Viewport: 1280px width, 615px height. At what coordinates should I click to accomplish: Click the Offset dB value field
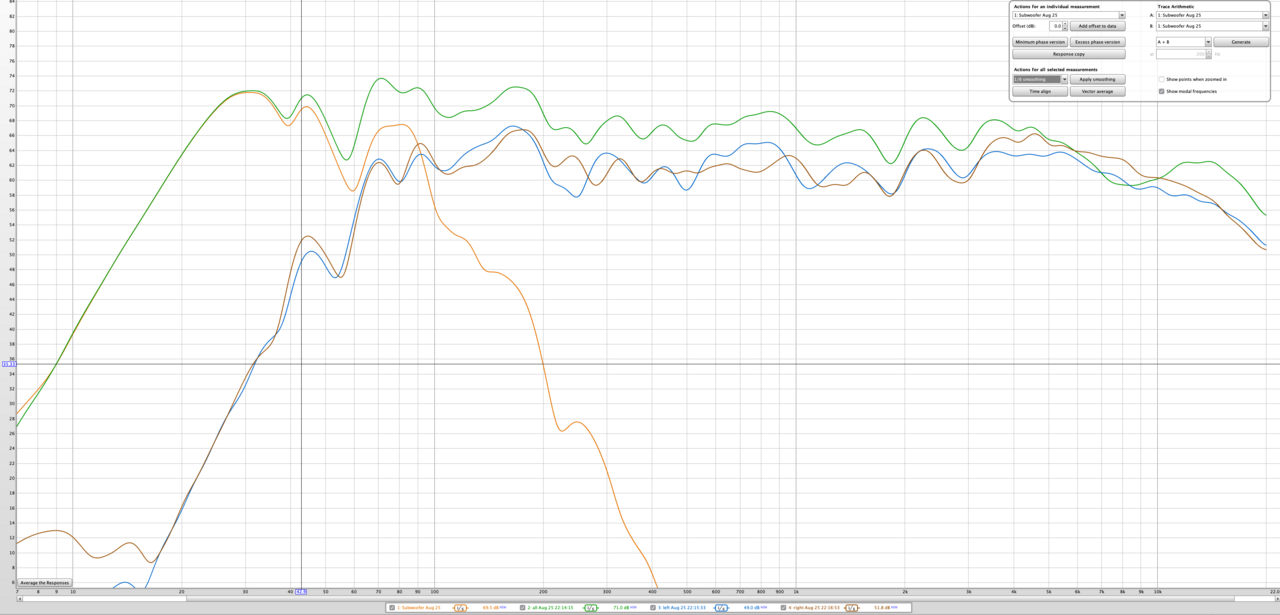[x=1055, y=26]
